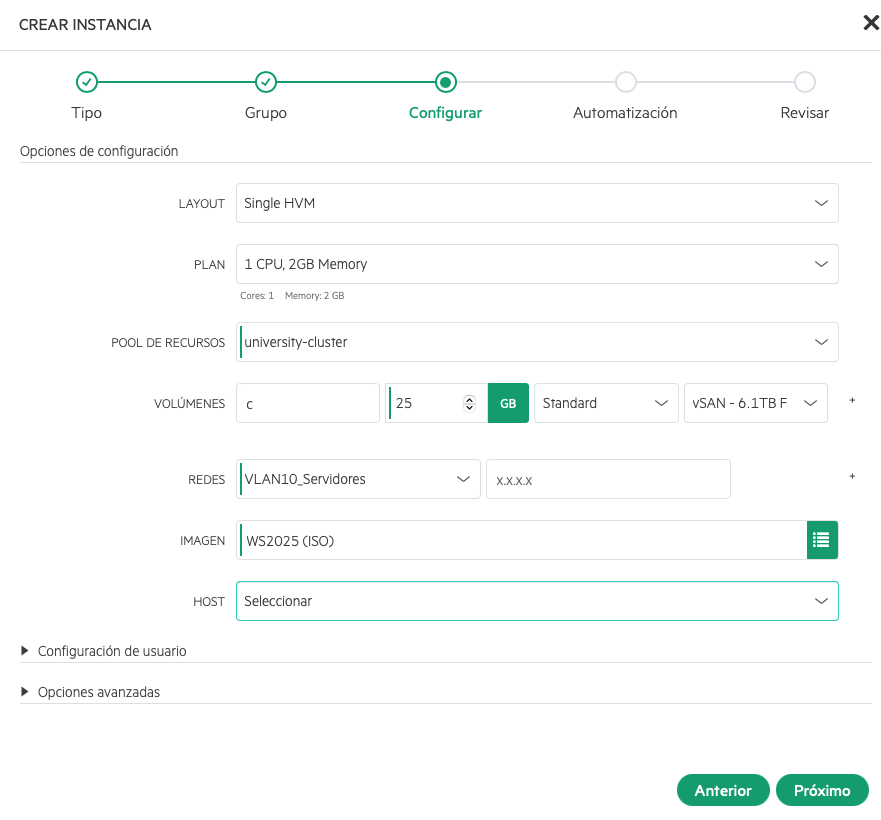Expand the Configuración de usuario section
Viewport: 881px width, 820px height.
pos(113,651)
